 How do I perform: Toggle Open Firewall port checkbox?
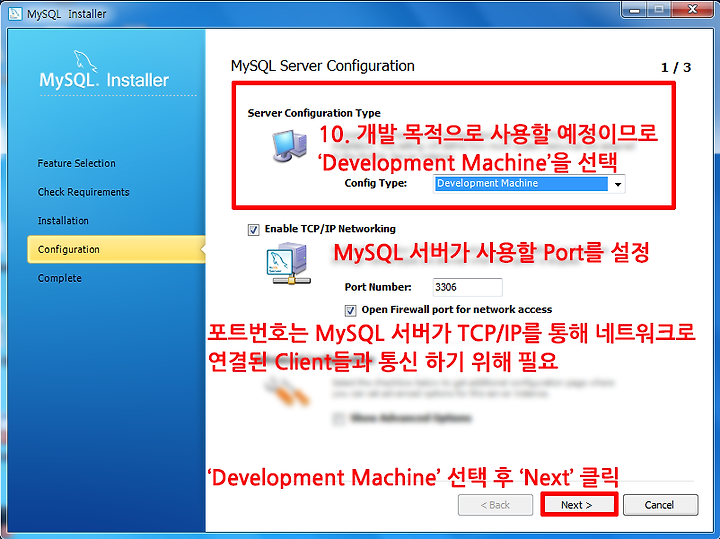click(x=350, y=310)
